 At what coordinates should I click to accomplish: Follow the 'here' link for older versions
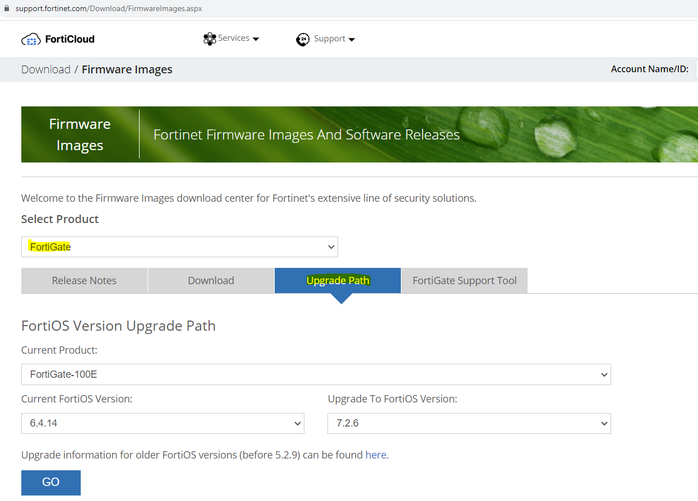click(x=376, y=455)
